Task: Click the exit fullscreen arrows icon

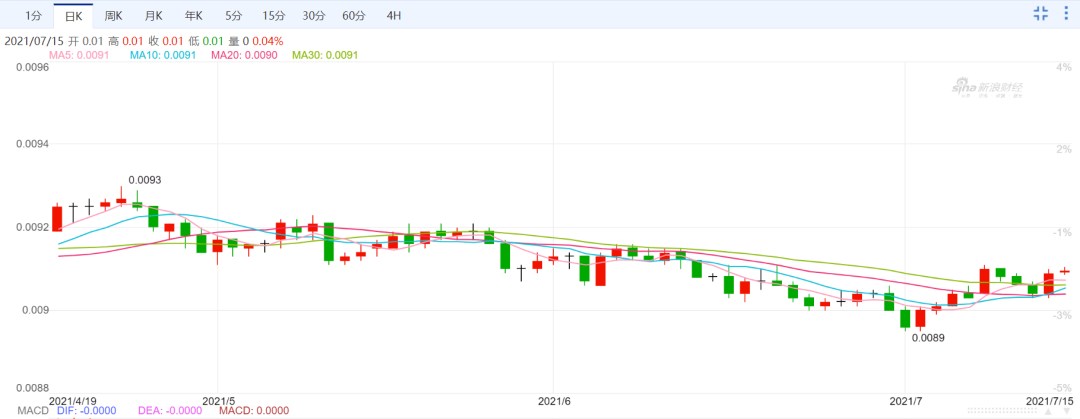Action: pyautogui.click(x=1040, y=12)
